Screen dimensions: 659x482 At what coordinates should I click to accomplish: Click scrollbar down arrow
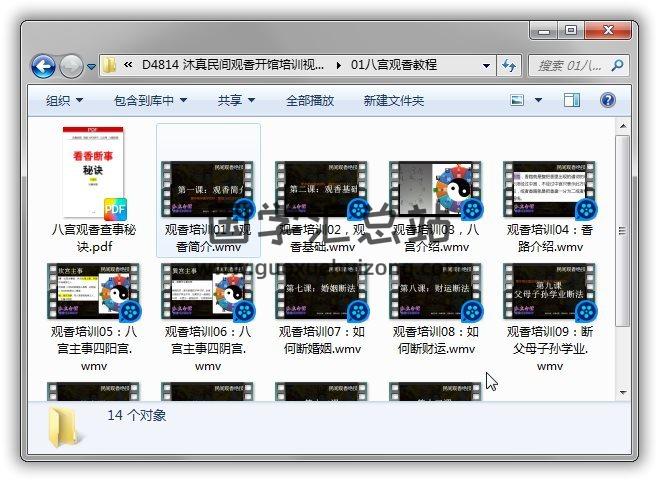click(x=623, y=392)
